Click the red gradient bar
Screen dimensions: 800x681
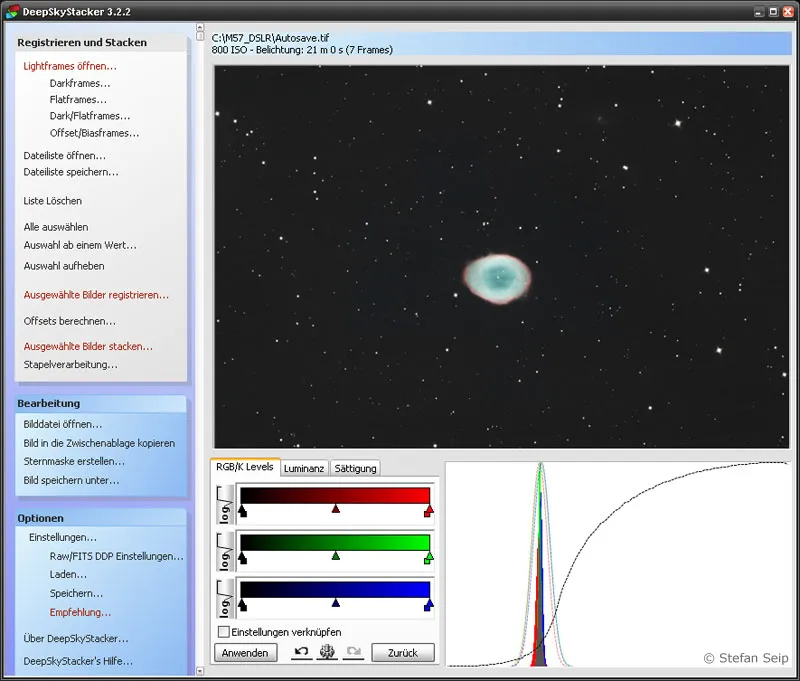coord(335,496)
